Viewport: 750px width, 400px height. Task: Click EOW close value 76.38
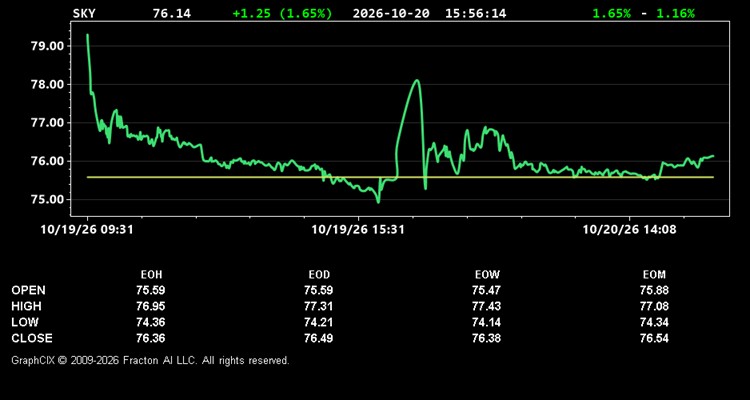486,338
